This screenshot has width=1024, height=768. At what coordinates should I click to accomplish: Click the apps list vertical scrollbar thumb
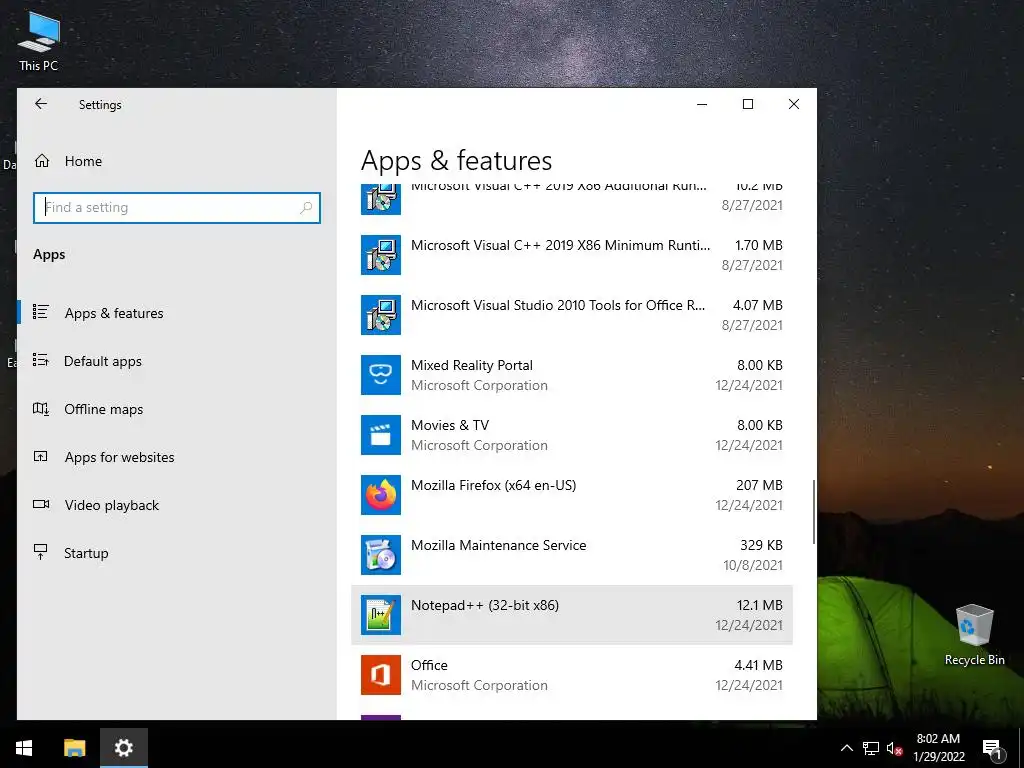(x=814, y=512)
